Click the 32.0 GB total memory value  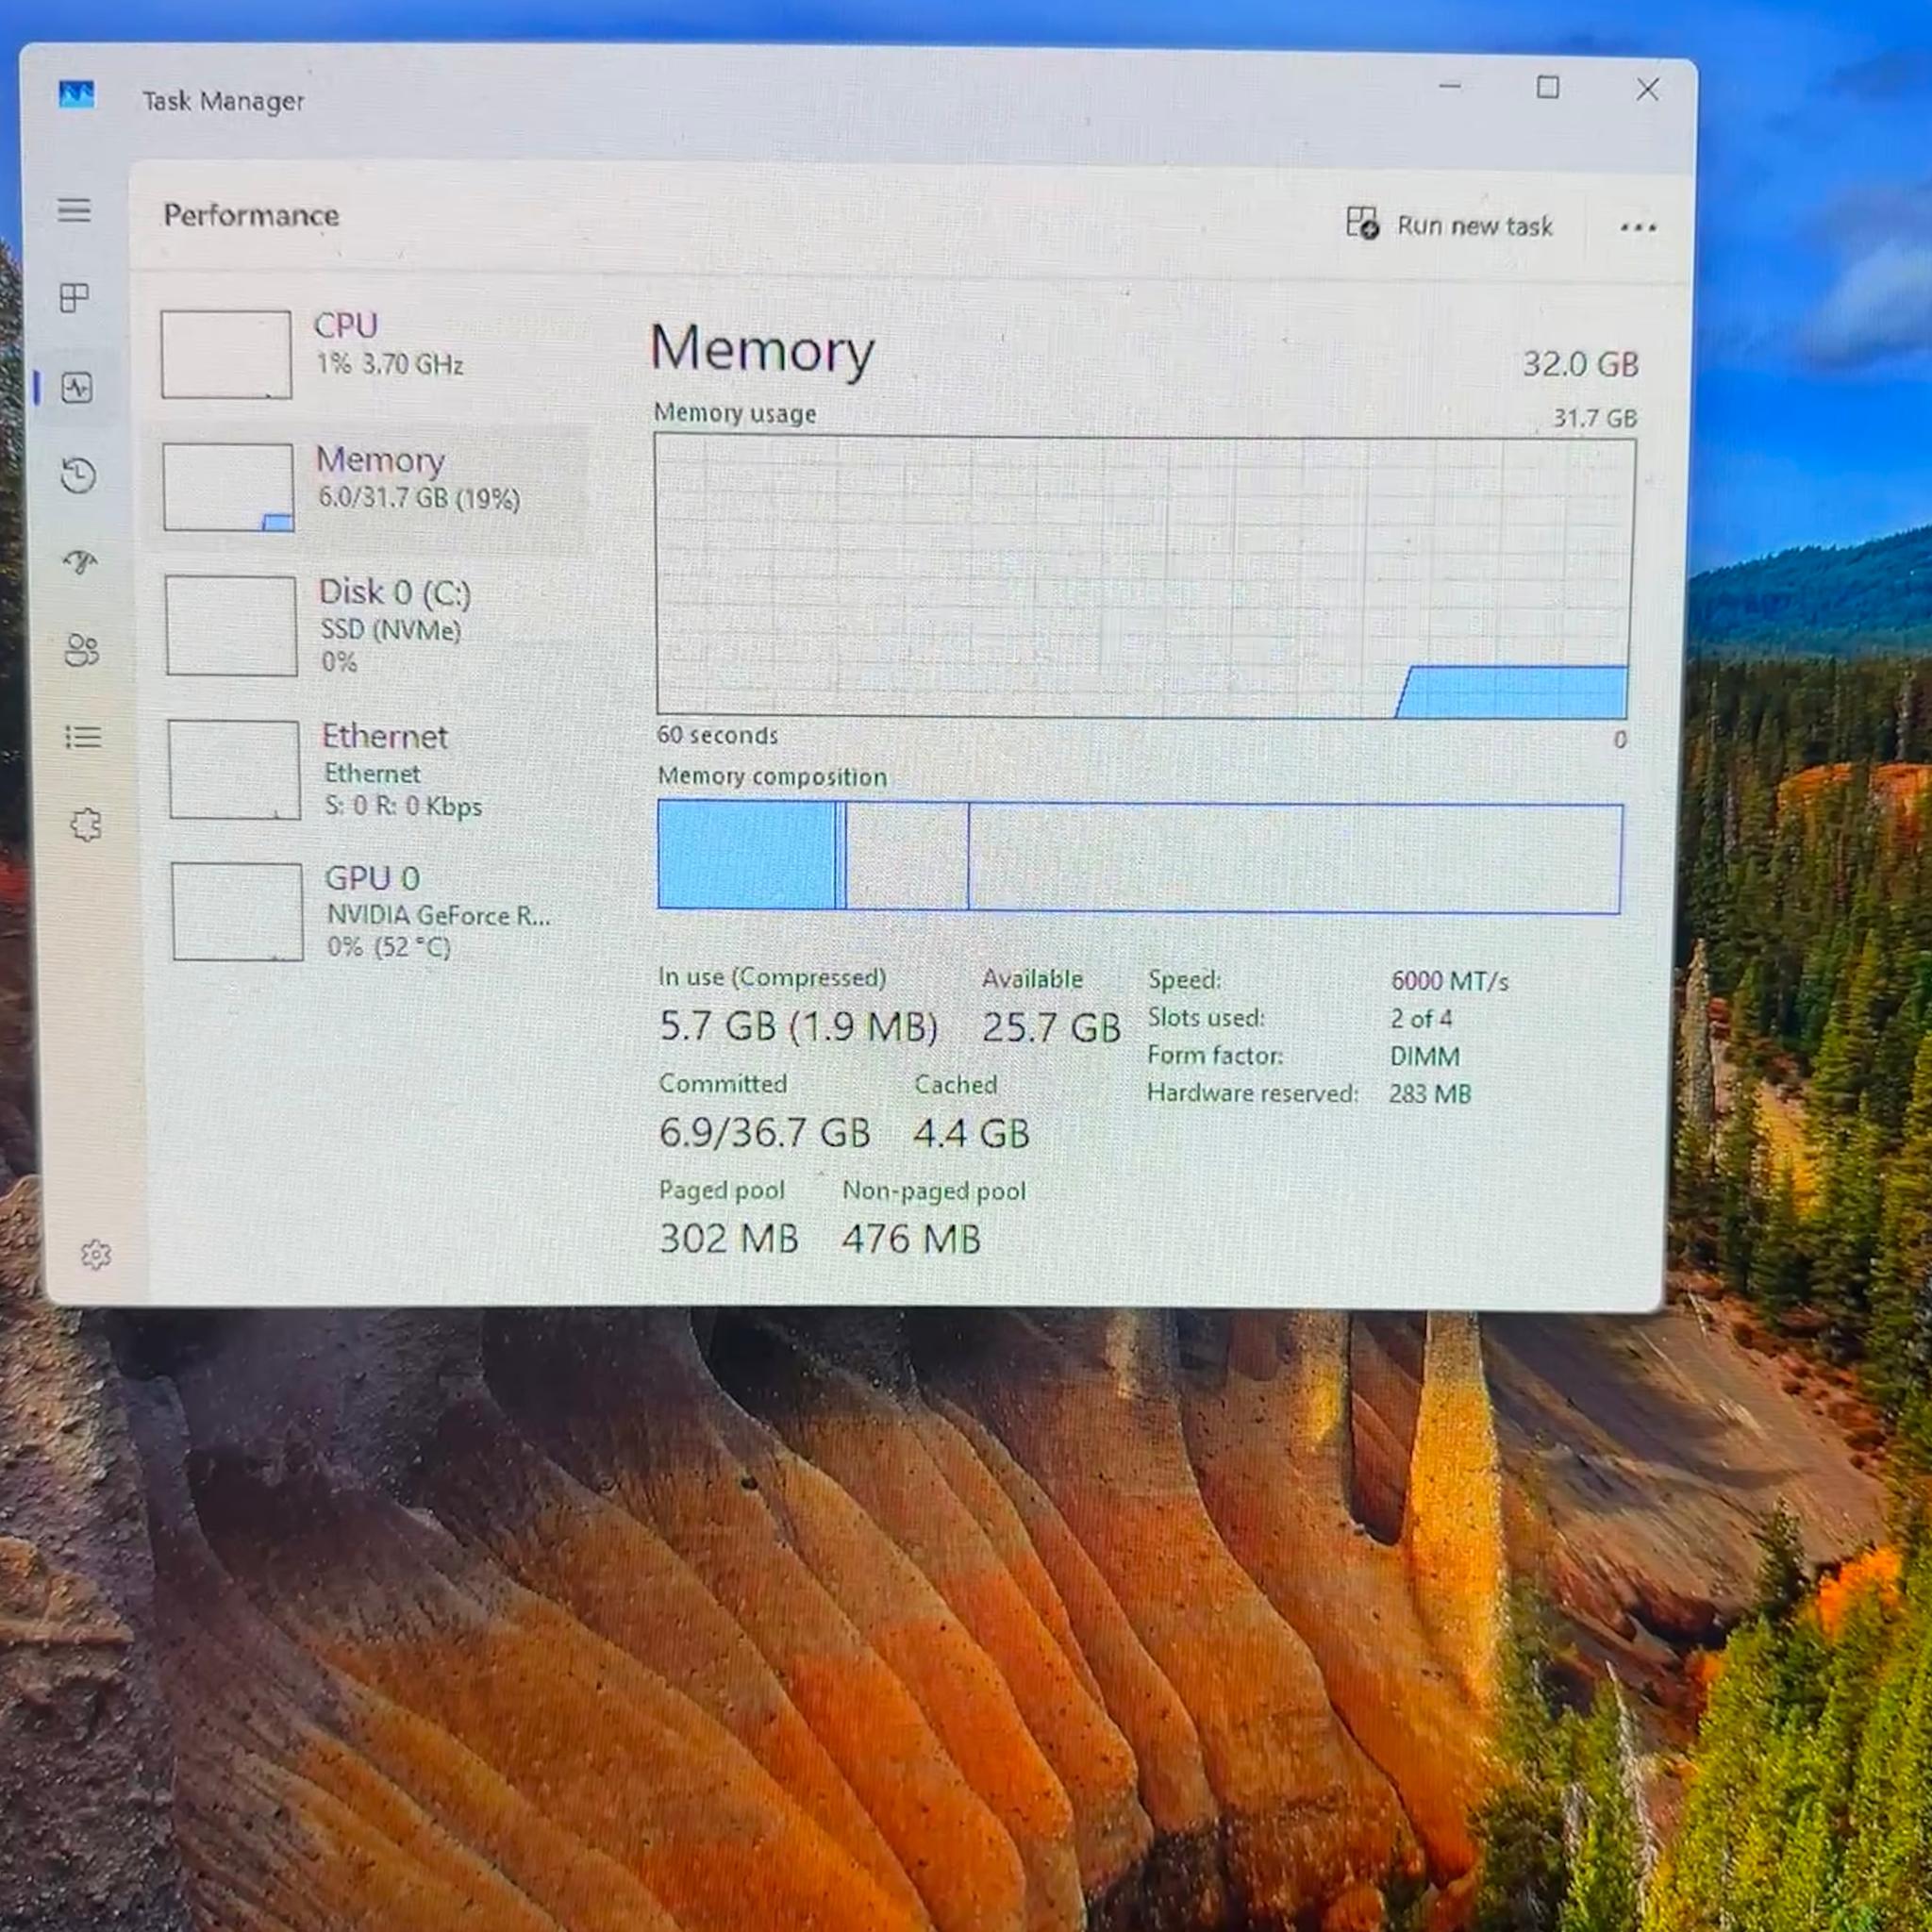coord(1581,364)
